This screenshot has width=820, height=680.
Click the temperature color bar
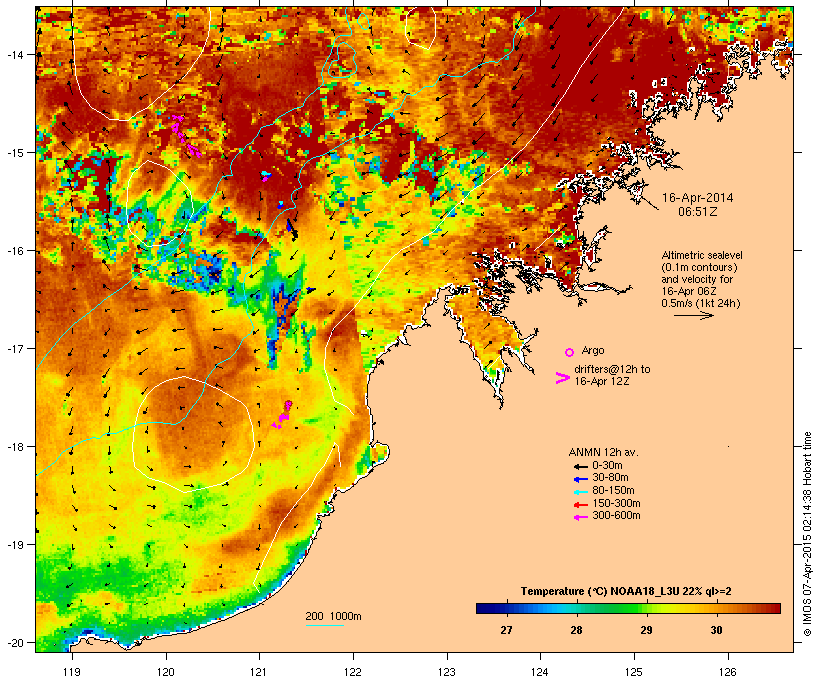tap(628, 608)
